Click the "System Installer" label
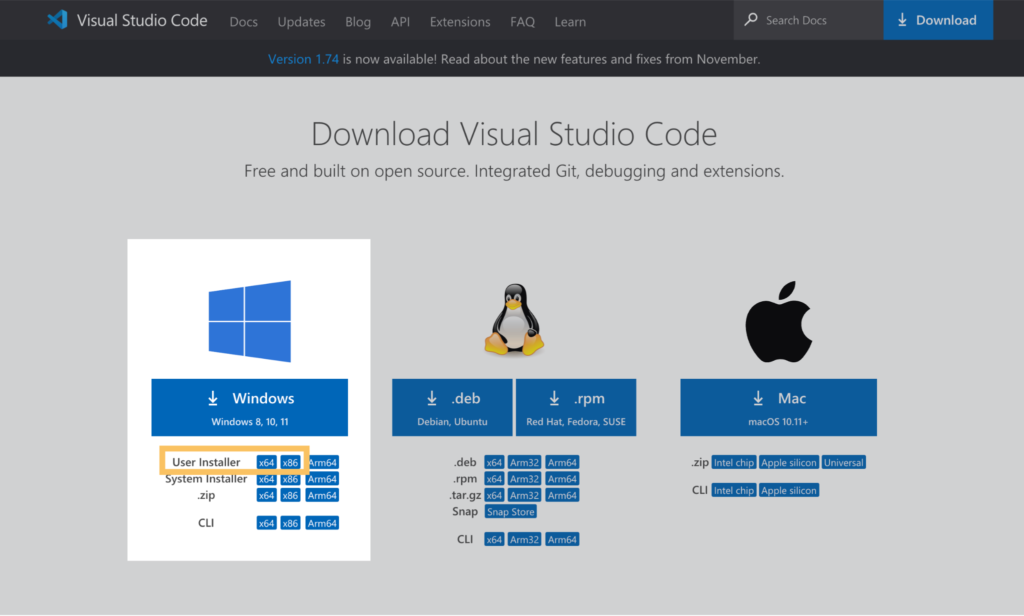Viewport: 1024px width, 616px height. point(206,479)
